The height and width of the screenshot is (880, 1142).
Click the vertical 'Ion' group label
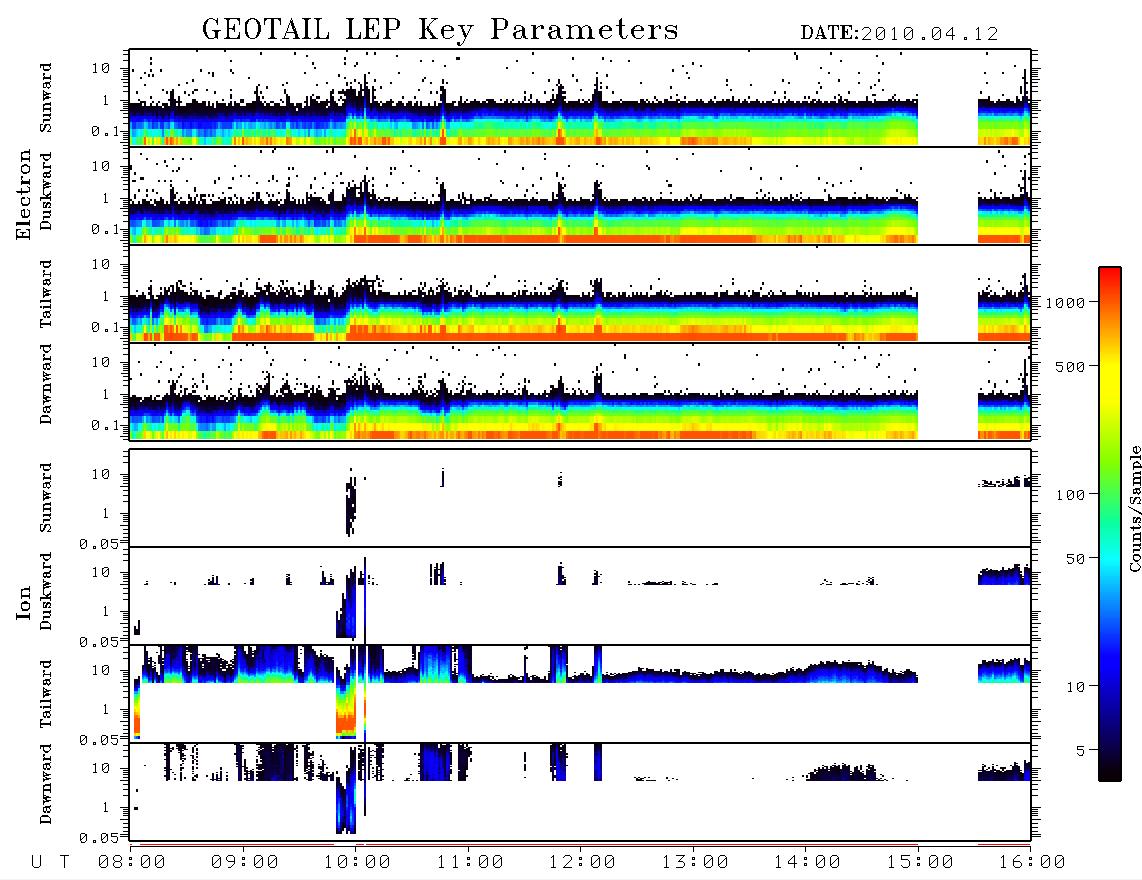(x=23, y=603)
